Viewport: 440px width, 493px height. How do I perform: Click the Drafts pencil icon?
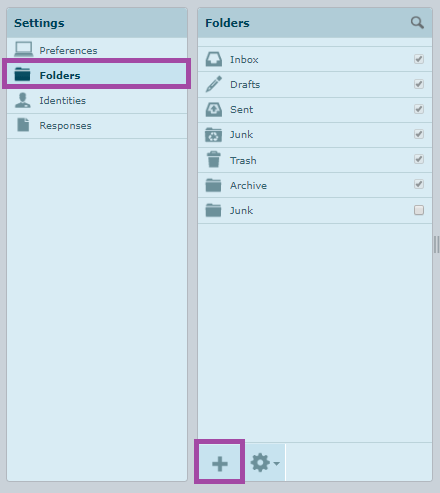214,84
